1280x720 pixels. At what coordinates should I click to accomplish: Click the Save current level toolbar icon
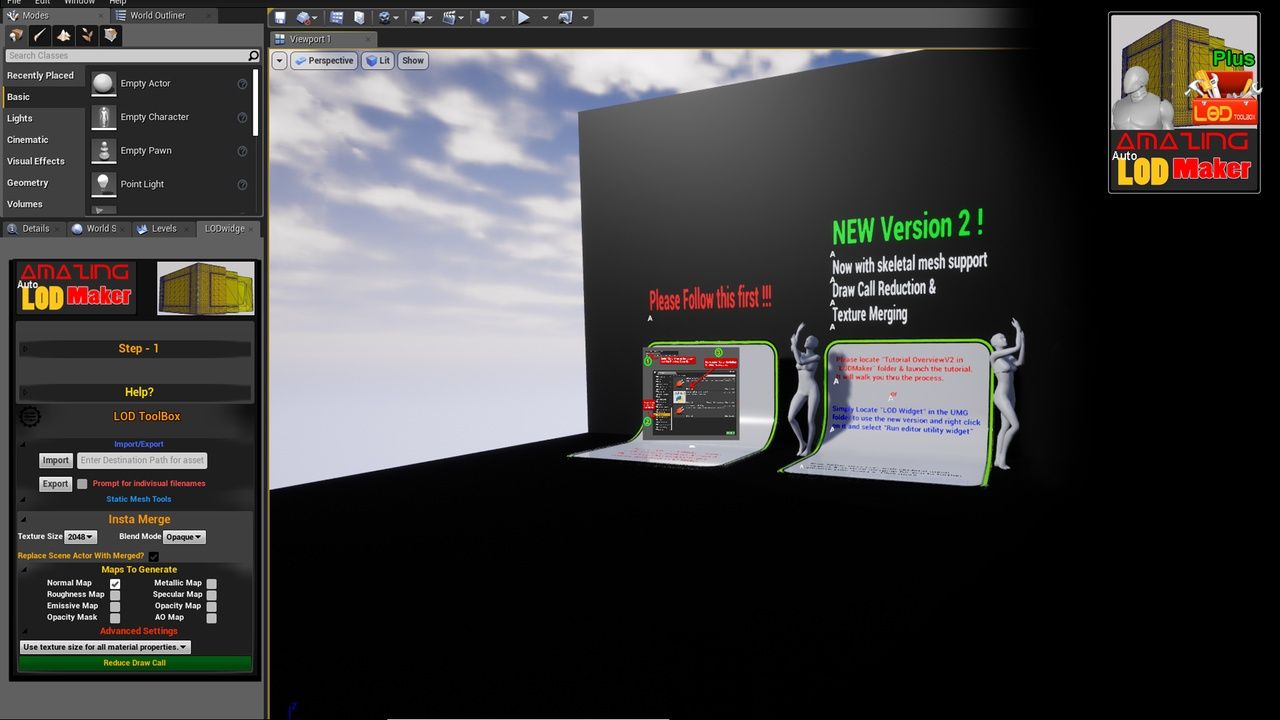click(280, 18)
